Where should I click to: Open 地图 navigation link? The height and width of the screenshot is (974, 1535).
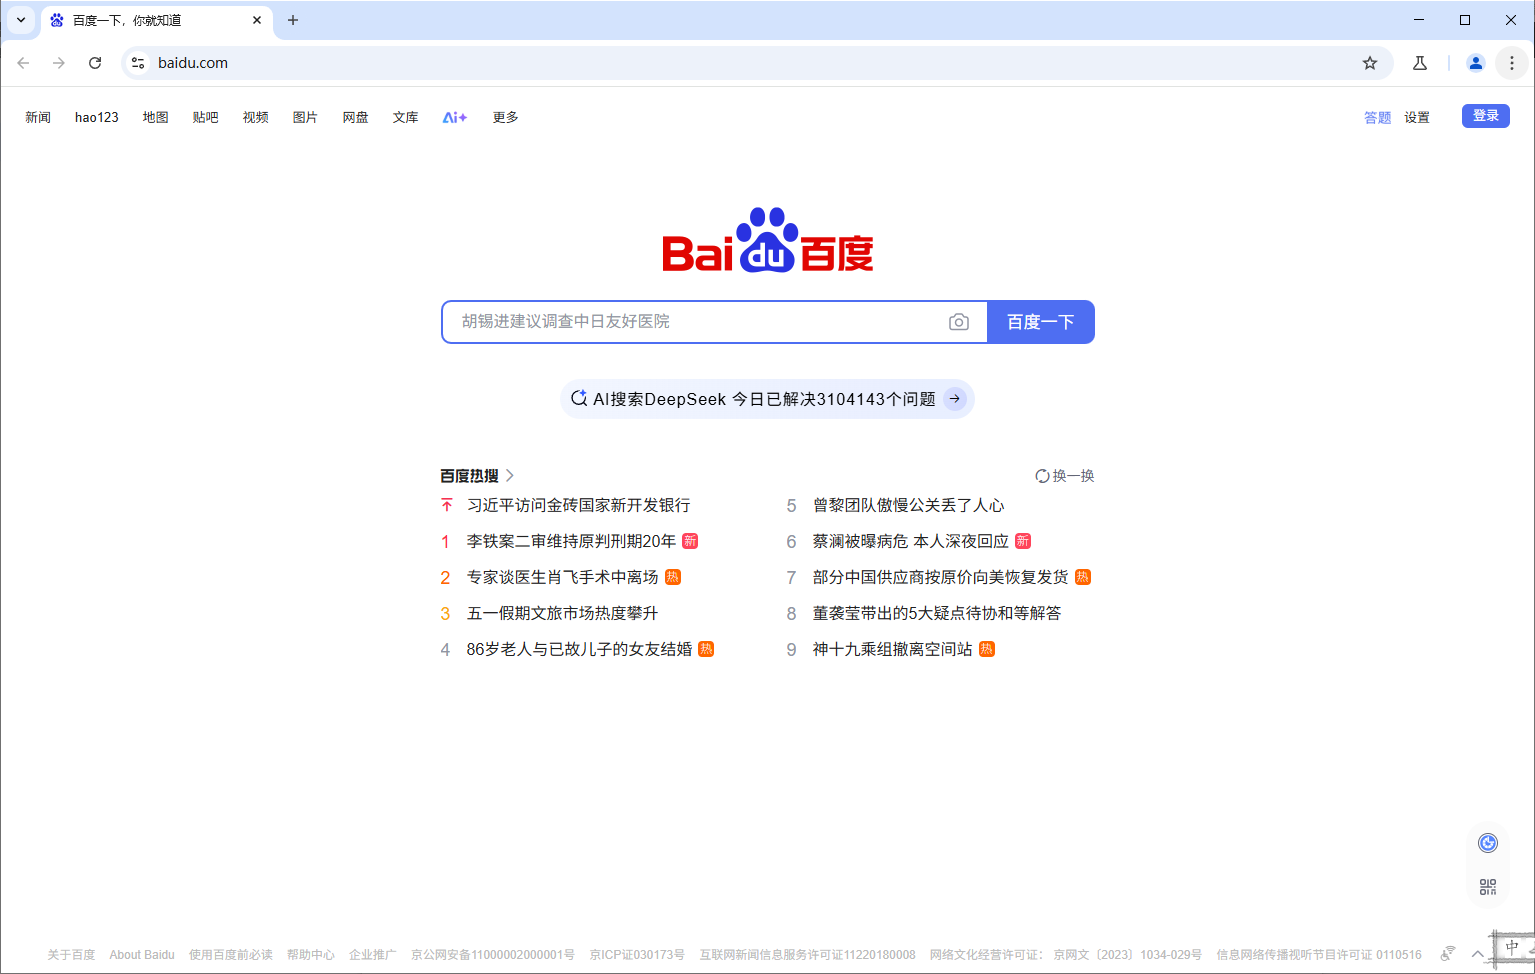[x=155, y=117]
